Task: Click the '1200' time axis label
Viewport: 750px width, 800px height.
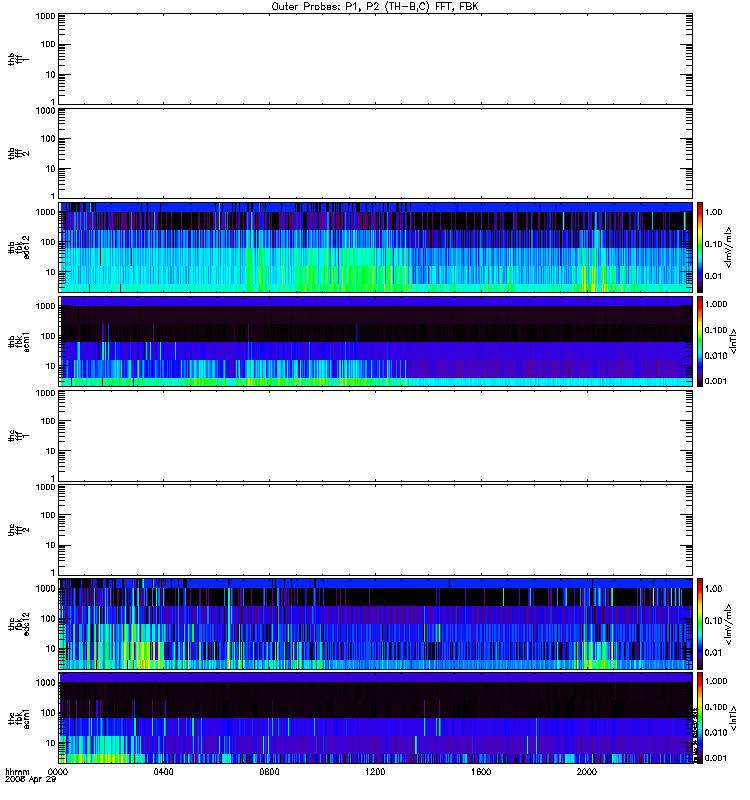Action: tap(375, 772)
